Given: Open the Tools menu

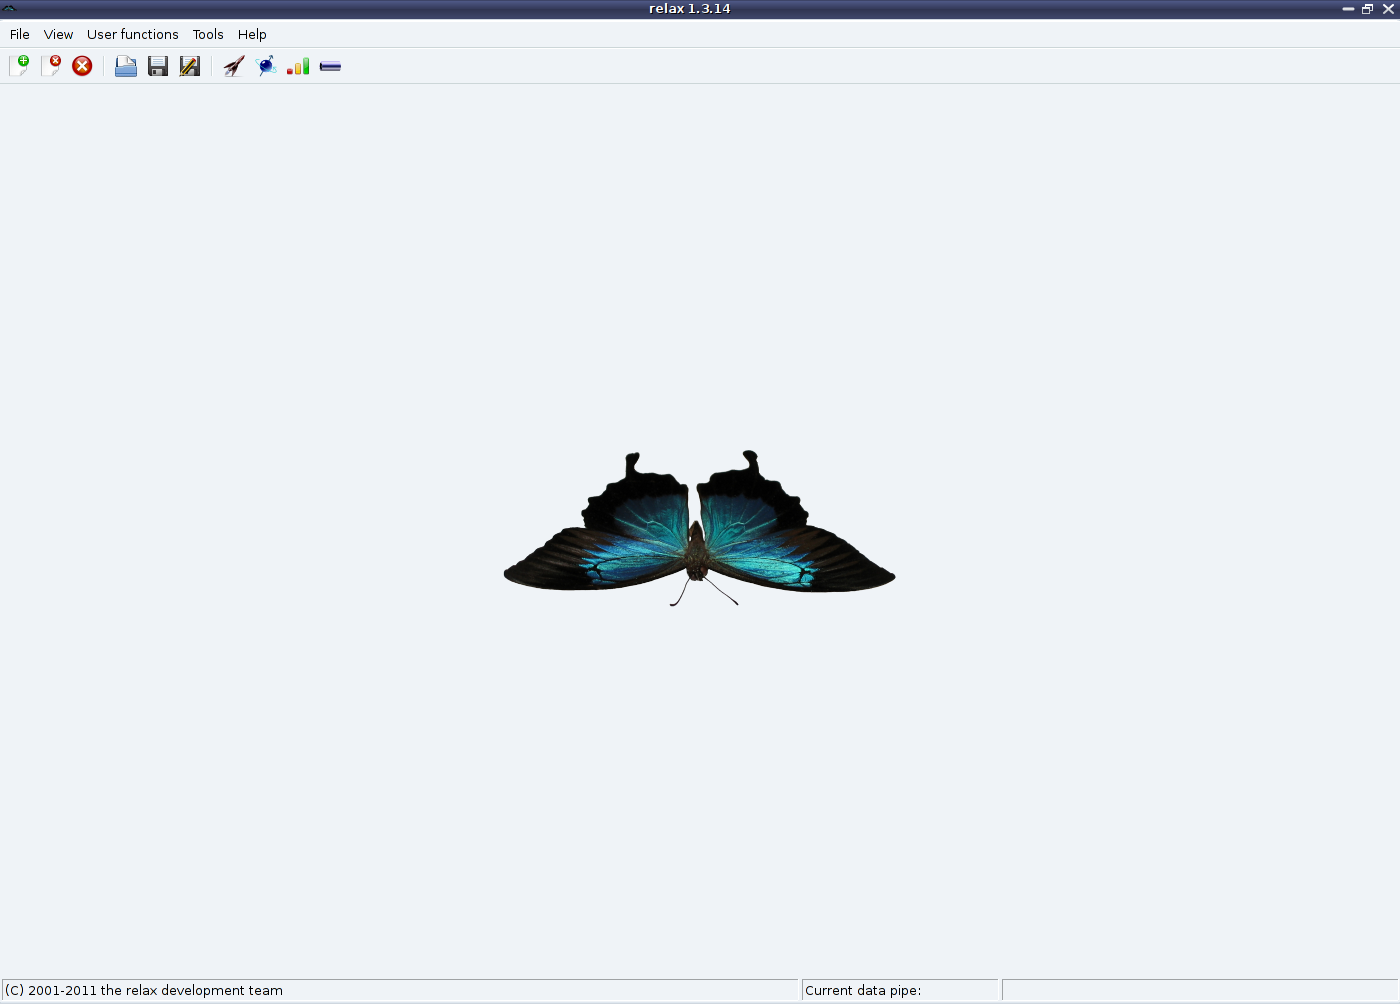Looking at the screenshot, I should point(208,34).
